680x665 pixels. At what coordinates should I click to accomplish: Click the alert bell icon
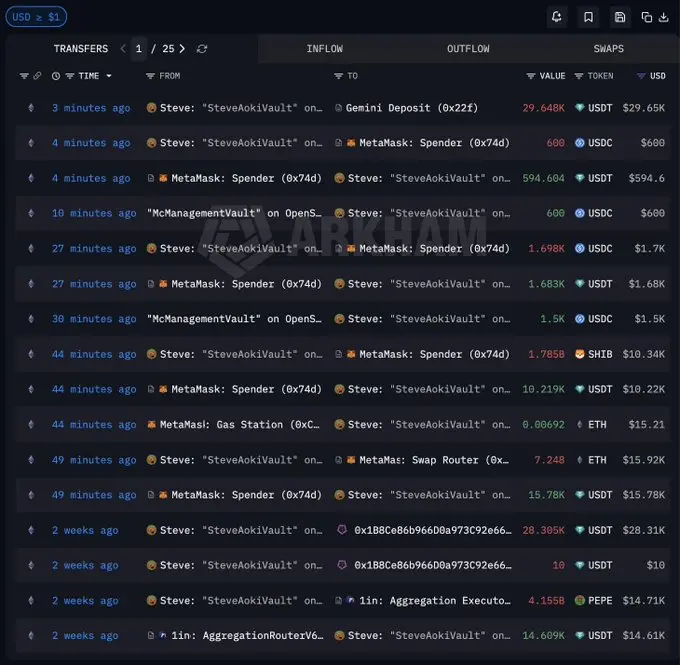pyautogui.click(x=556, y=17)
